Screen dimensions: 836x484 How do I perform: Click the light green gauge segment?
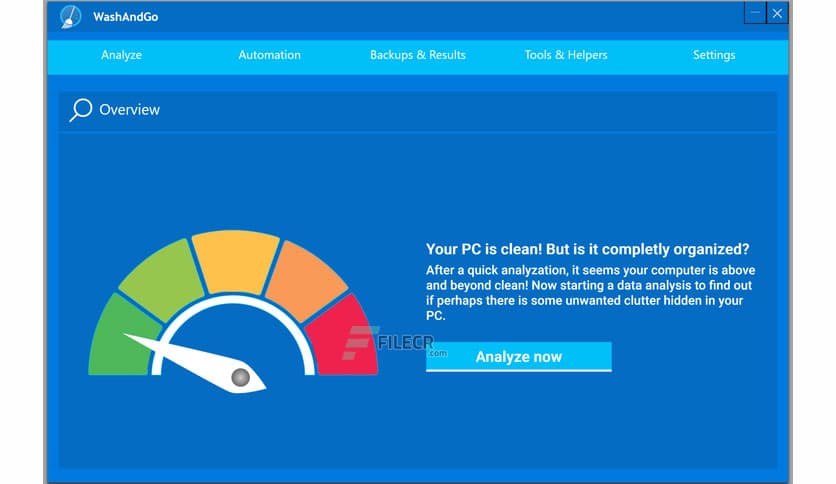162,279
